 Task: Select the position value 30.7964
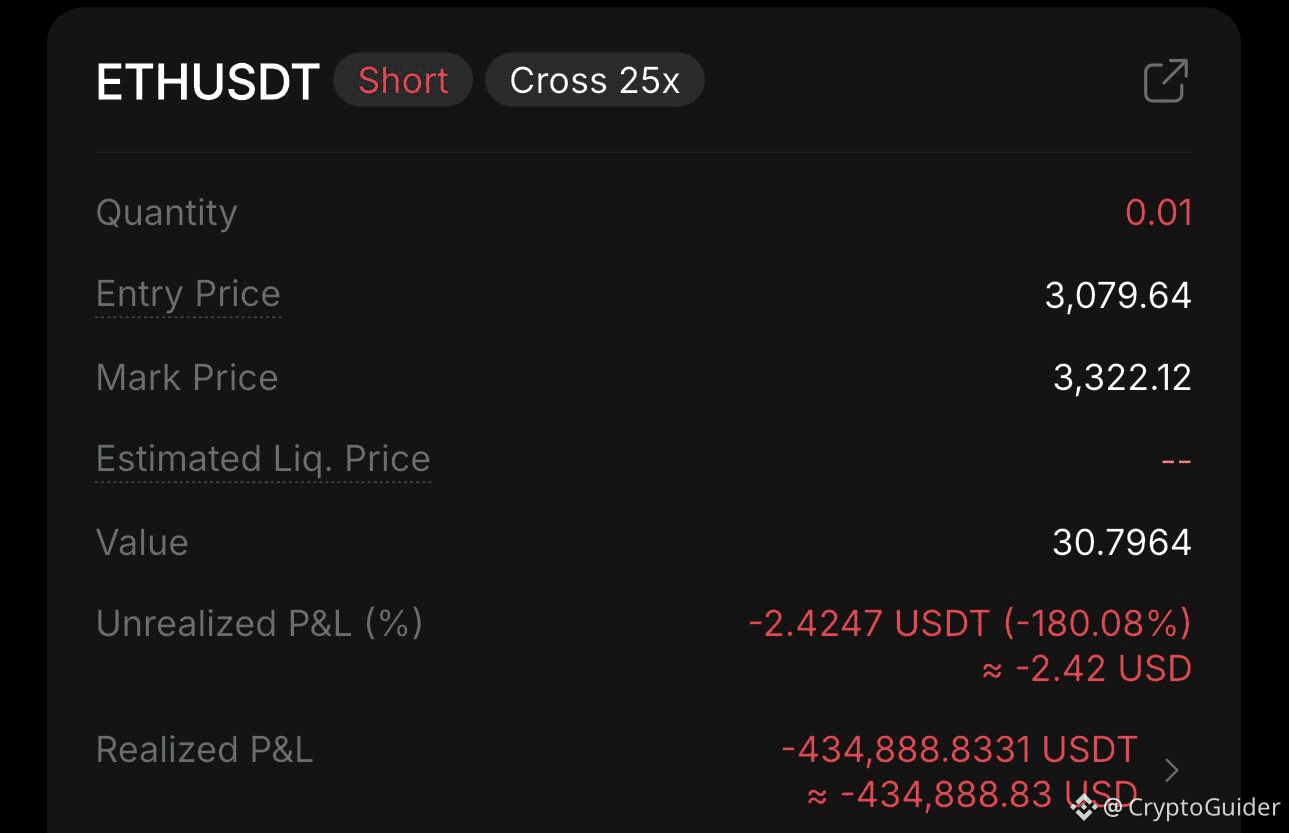[1122, 543]
